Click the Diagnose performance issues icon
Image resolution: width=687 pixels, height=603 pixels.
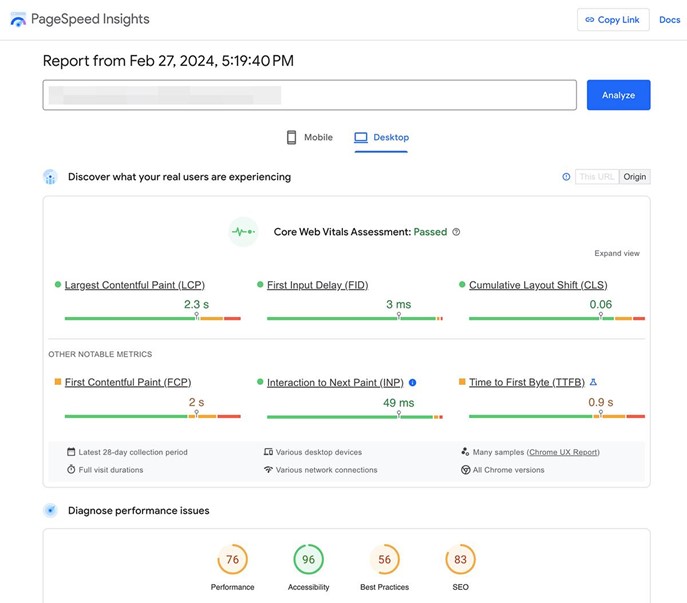[x=50, y=511]
